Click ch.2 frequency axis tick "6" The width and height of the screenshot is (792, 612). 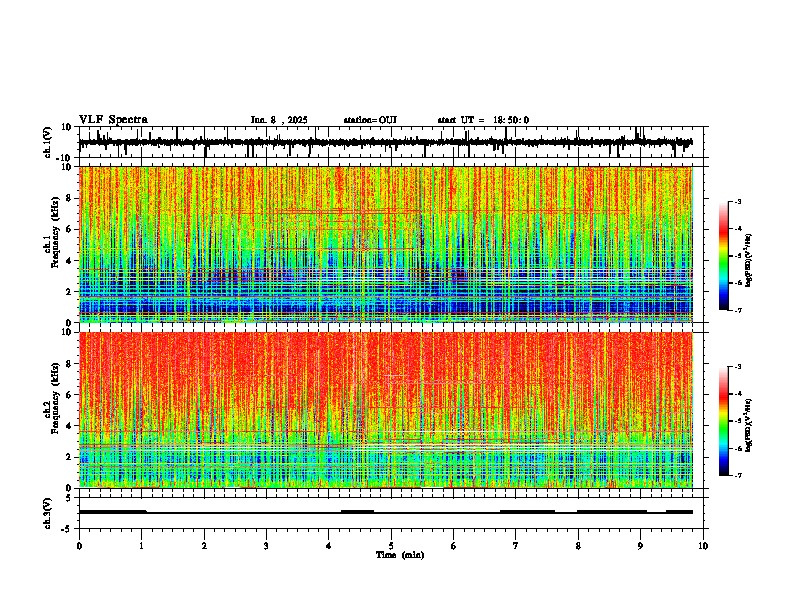pos(70,395)
